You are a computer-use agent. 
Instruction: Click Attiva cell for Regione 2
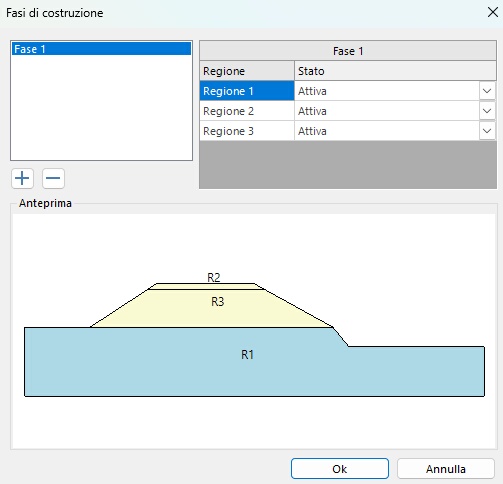coord(387,111)
